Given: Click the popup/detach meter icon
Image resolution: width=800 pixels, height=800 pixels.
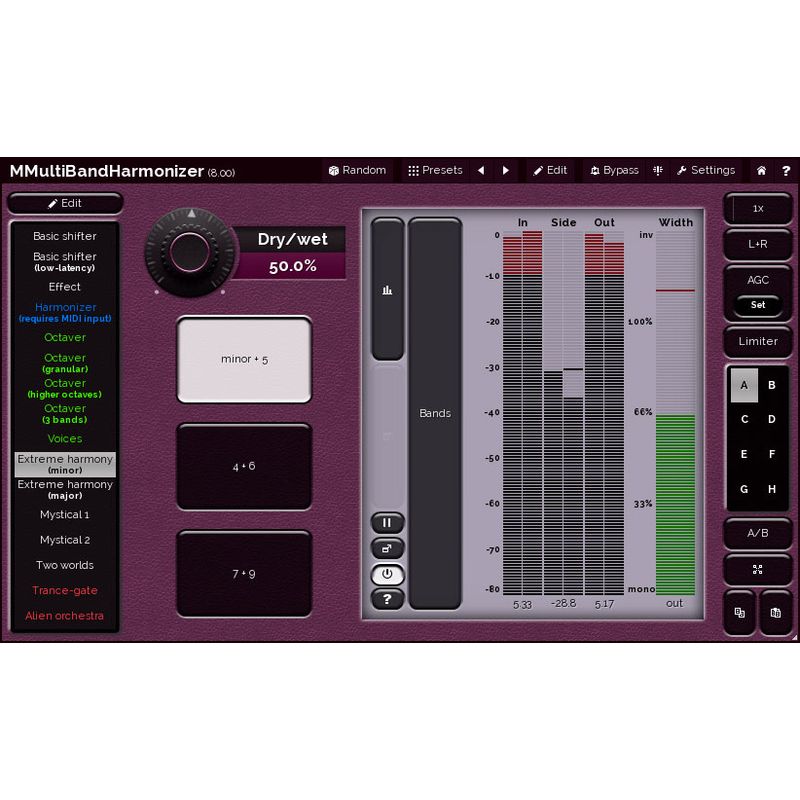Looking at the screenshot, I should tap(387, 548).
